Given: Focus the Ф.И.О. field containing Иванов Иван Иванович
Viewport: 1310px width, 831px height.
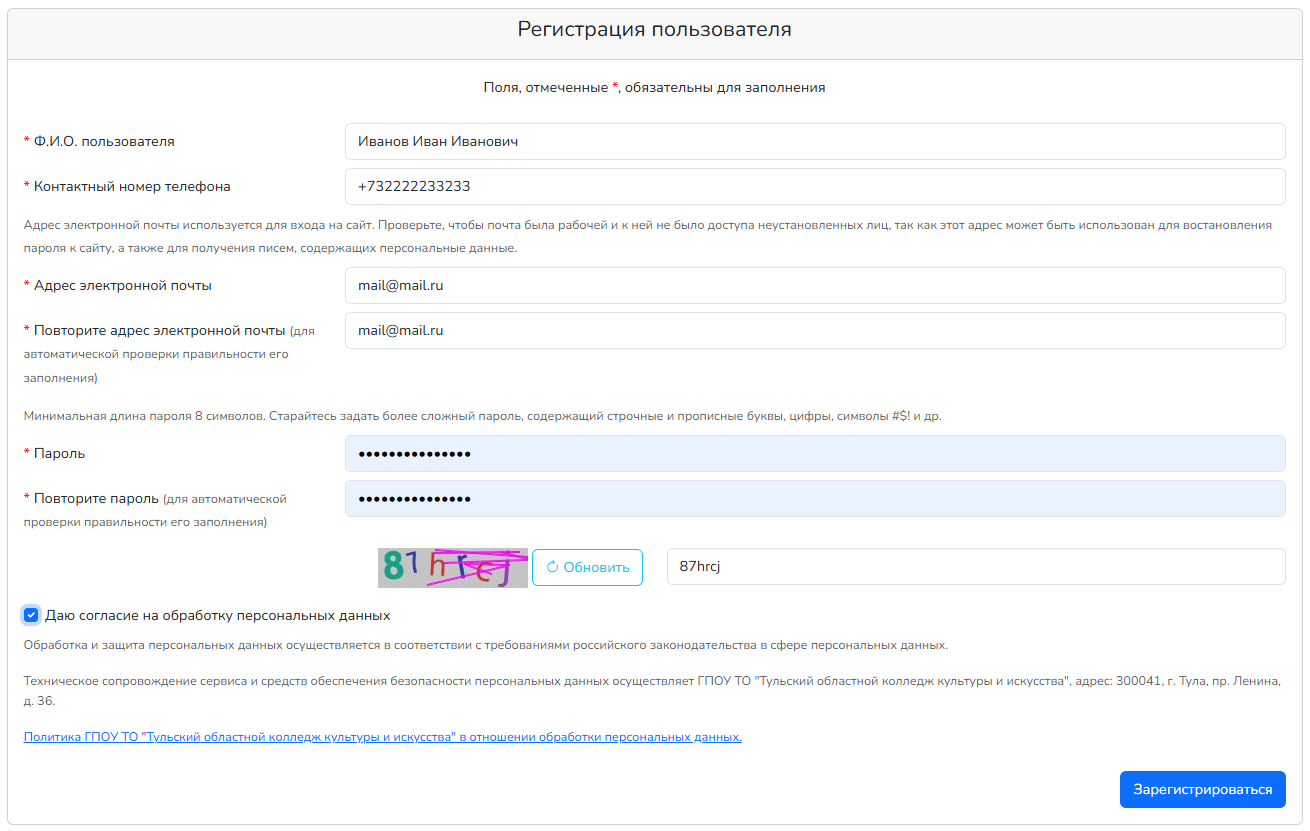Looking at the screenshot, I should click(x=814, y=141).
